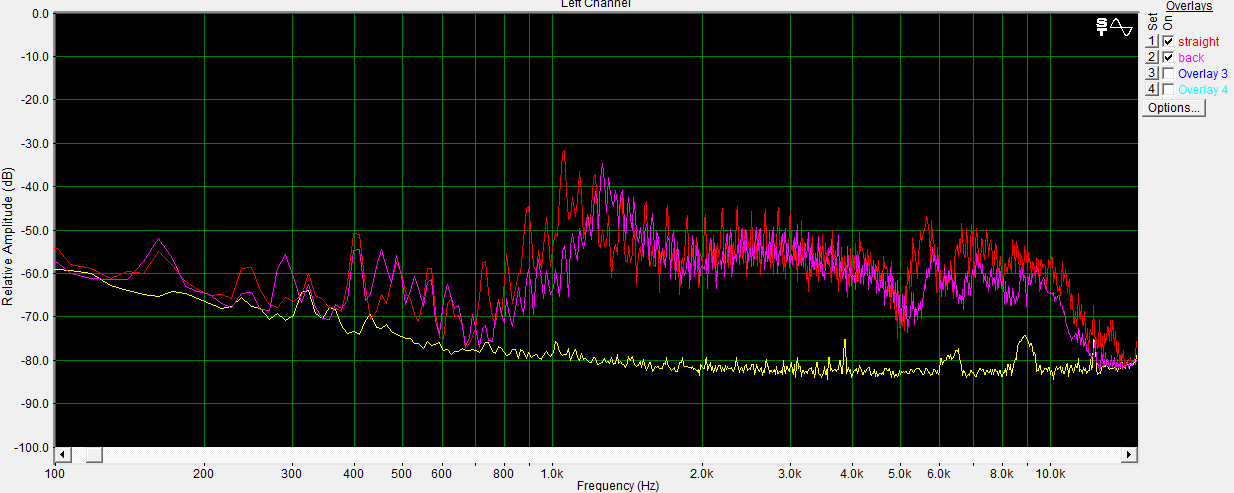Click the 'Set' column header
This screenshot has height=493, width=1234.
pyautogui.click(x=1152, y=20)
